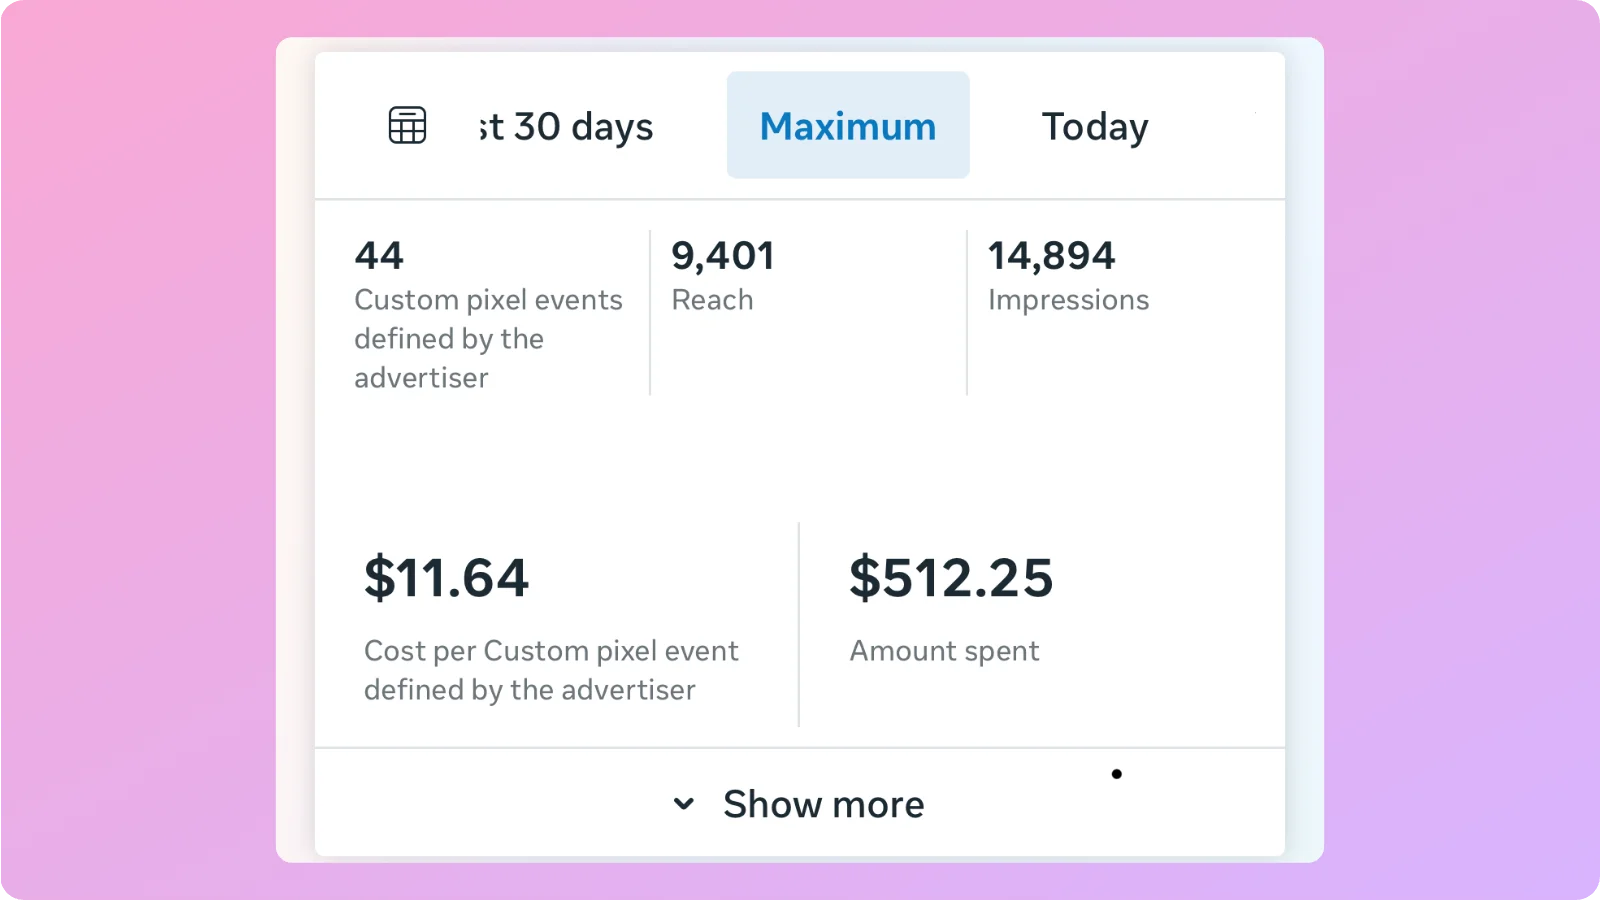1600x900 pixels.
Task: Click the 14,894 Impressions value
Action: point(1052,255)
